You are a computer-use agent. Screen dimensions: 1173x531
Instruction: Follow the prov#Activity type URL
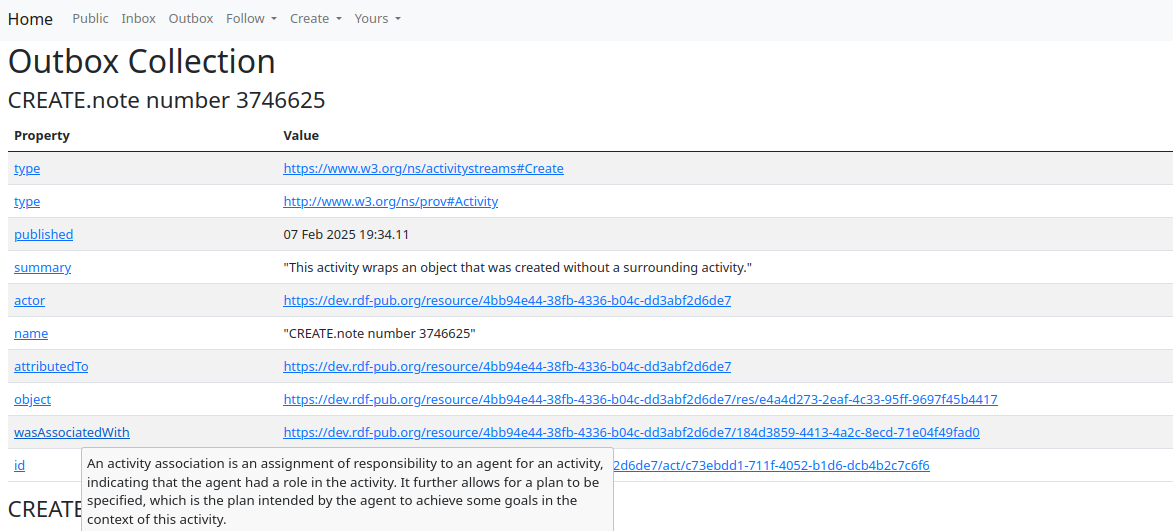tap(390, 202)
